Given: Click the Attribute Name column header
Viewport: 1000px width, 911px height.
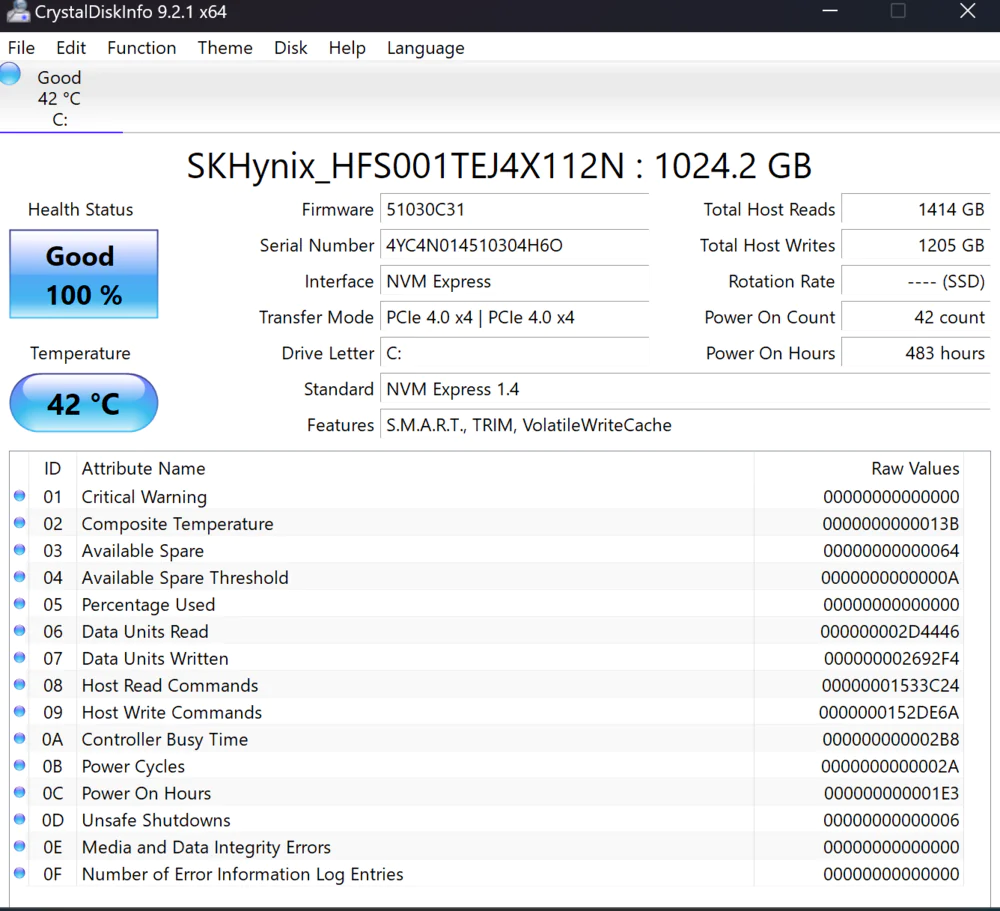Looking at the screenshot, I should tap(415, 468).
